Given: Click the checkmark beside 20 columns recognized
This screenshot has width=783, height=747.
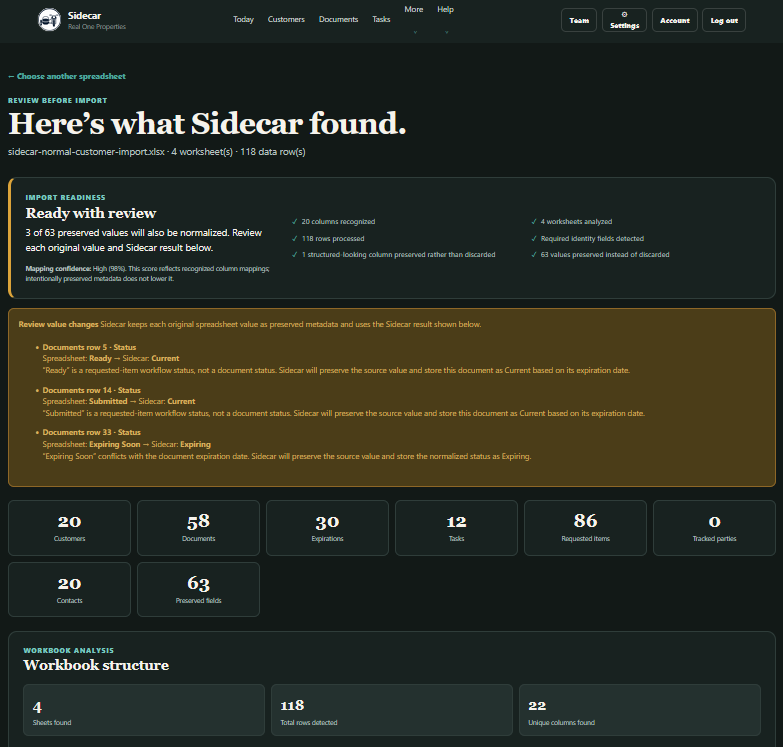Looking at the screenshot, I should 295,222.
